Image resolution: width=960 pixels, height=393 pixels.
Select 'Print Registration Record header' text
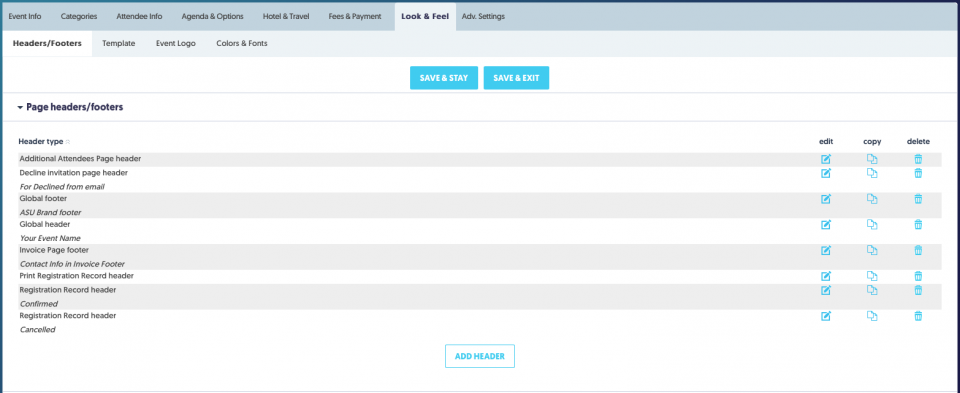pos(77,275)
